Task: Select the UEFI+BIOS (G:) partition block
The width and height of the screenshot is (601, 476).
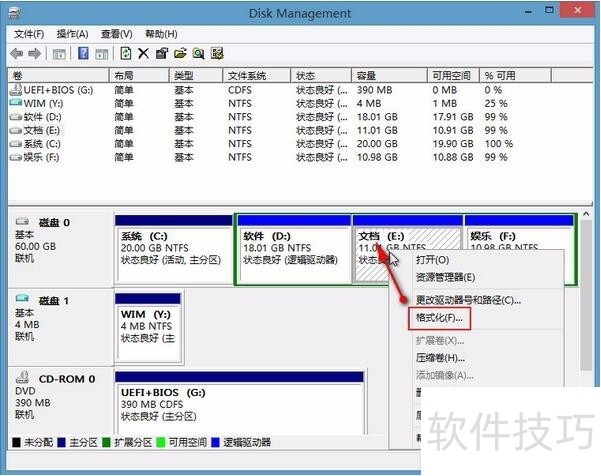Action: point(239,403)
